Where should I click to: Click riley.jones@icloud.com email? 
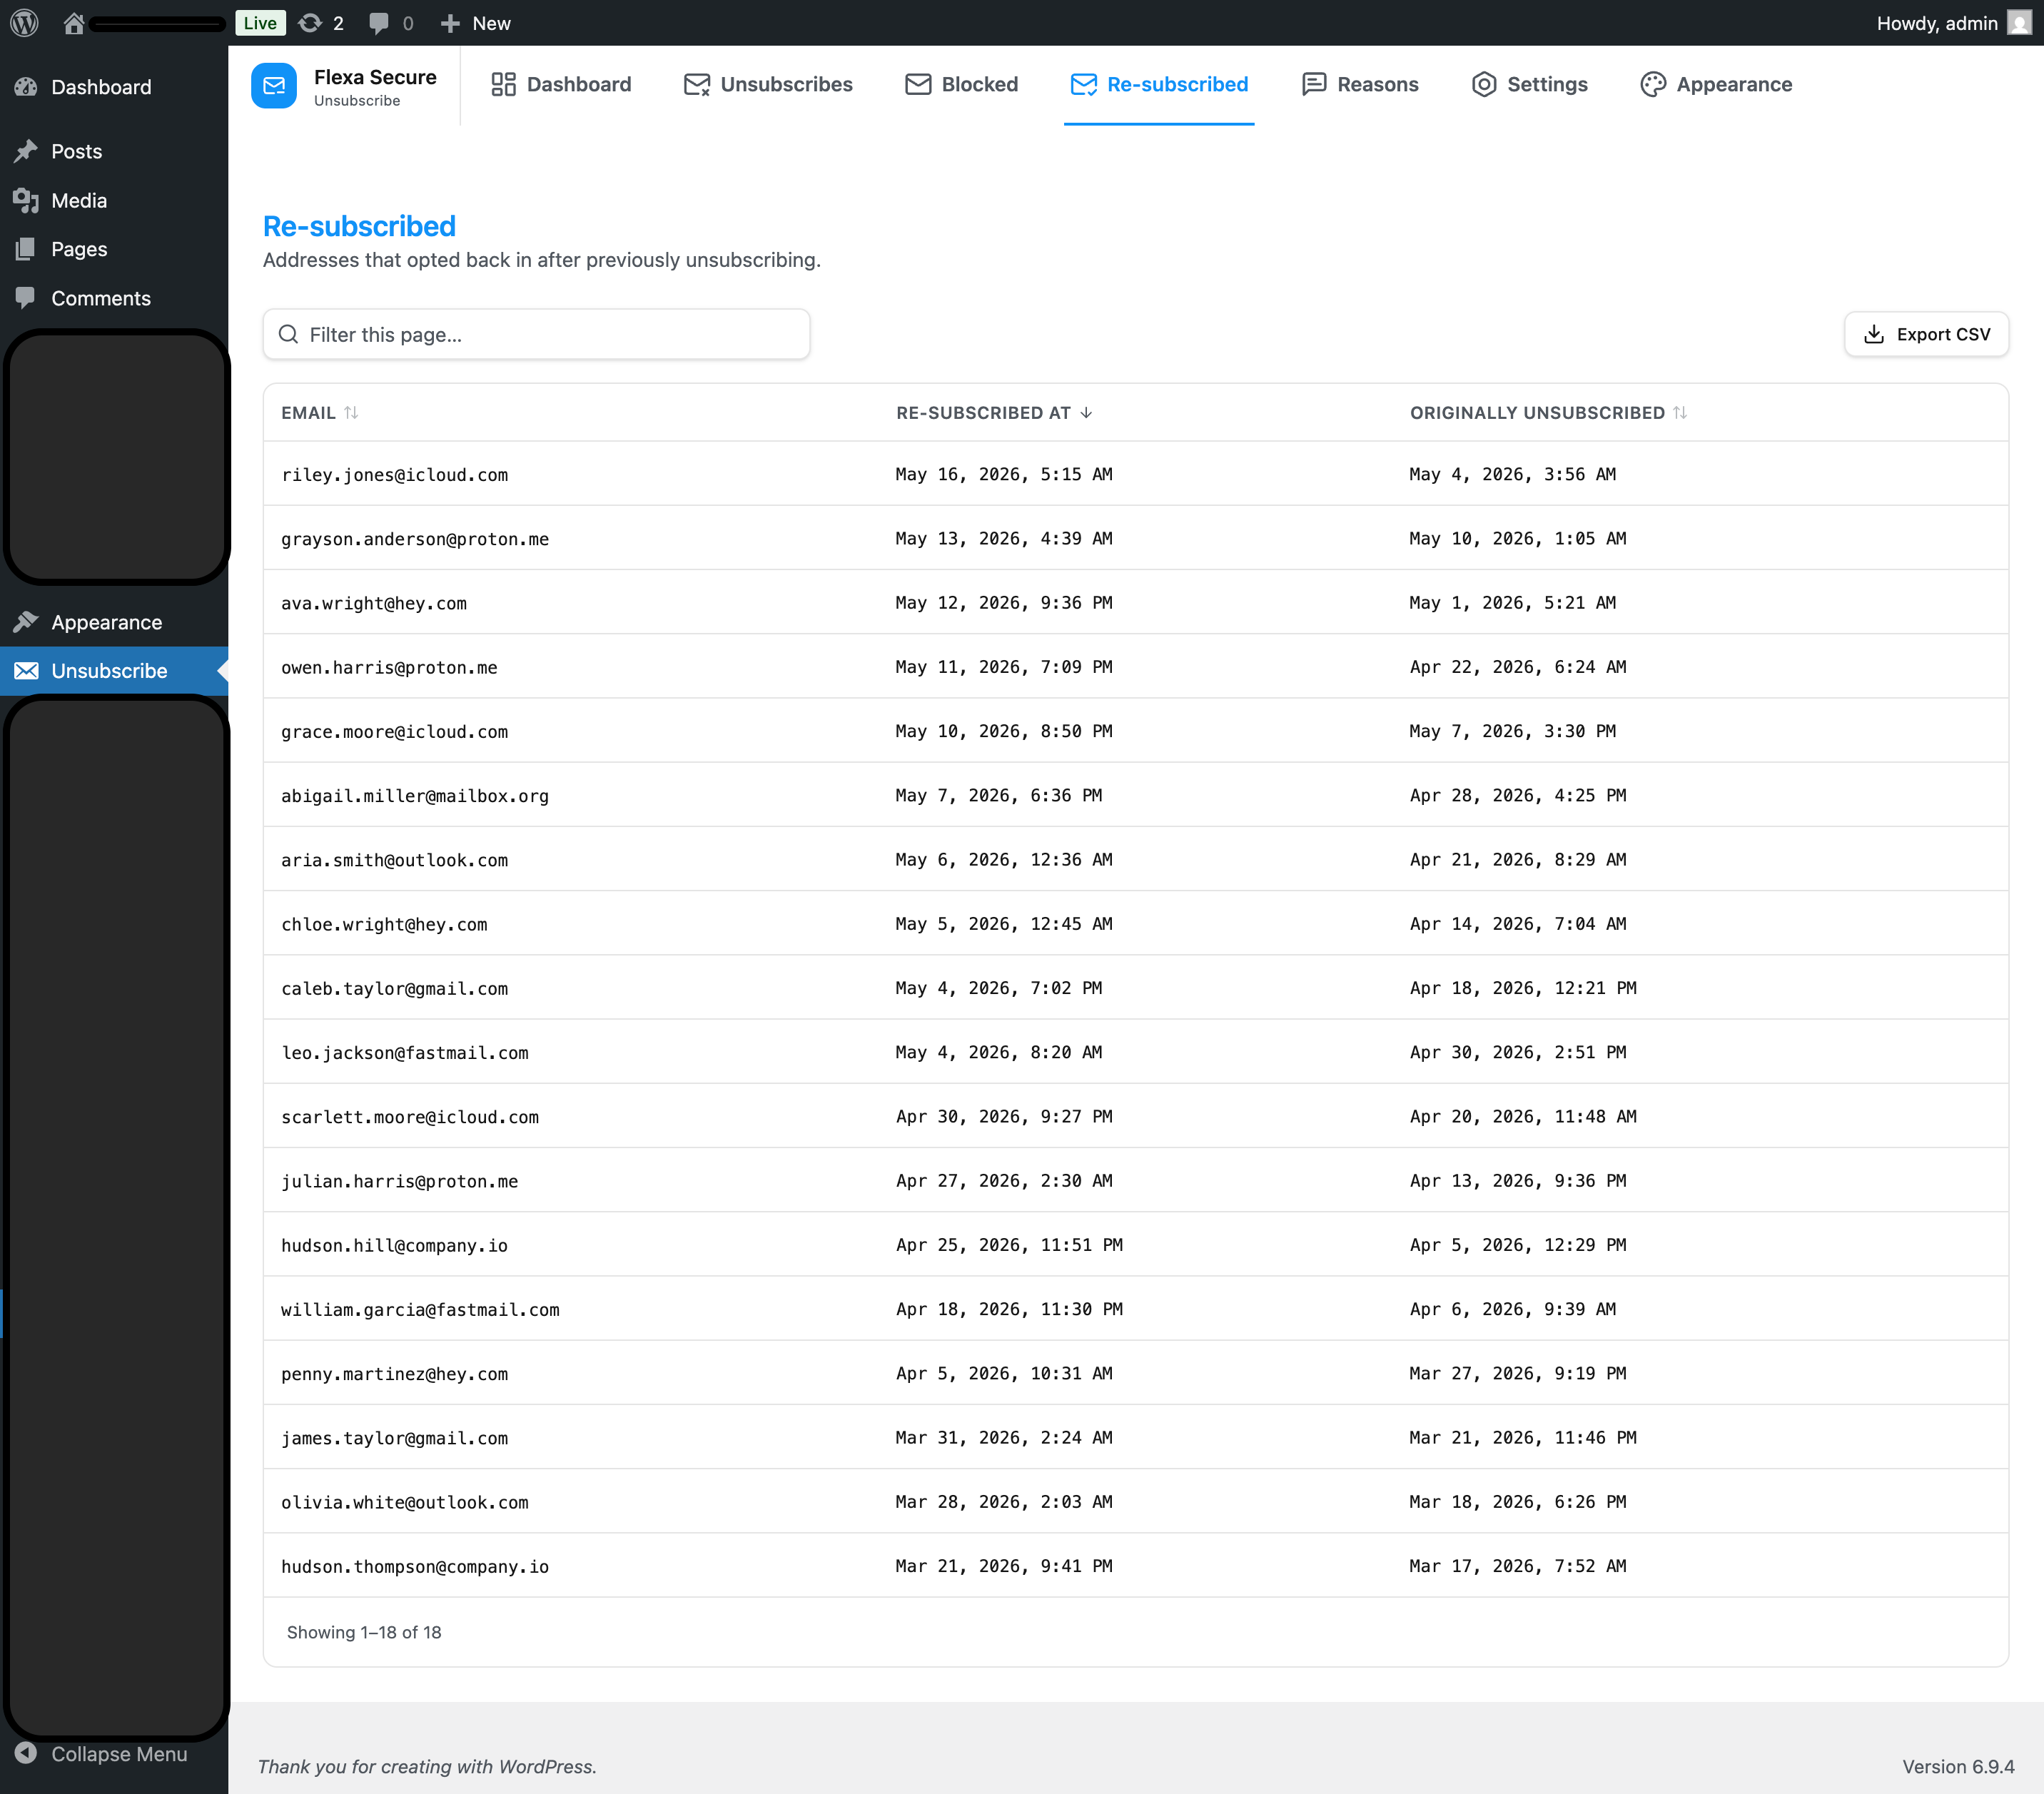click(394, 474)
